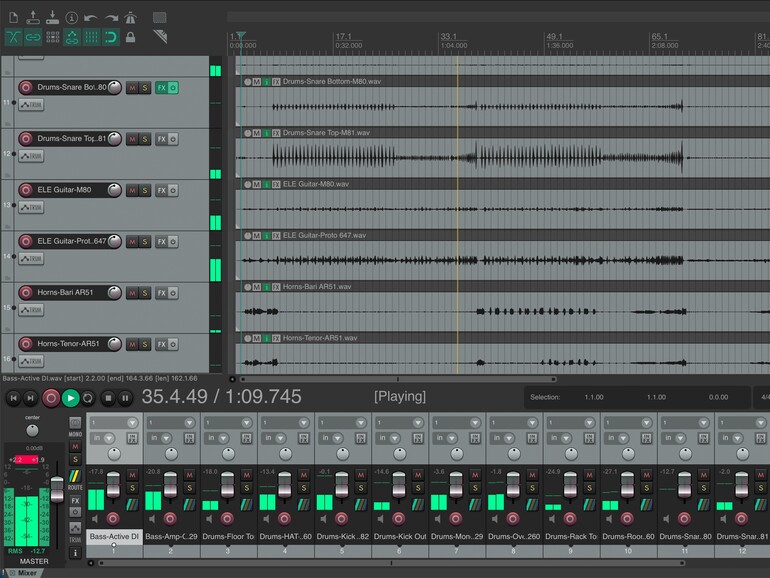Select the Drums-Kick Out mixer channel label
770x578 pixels.
pos(400,537)
